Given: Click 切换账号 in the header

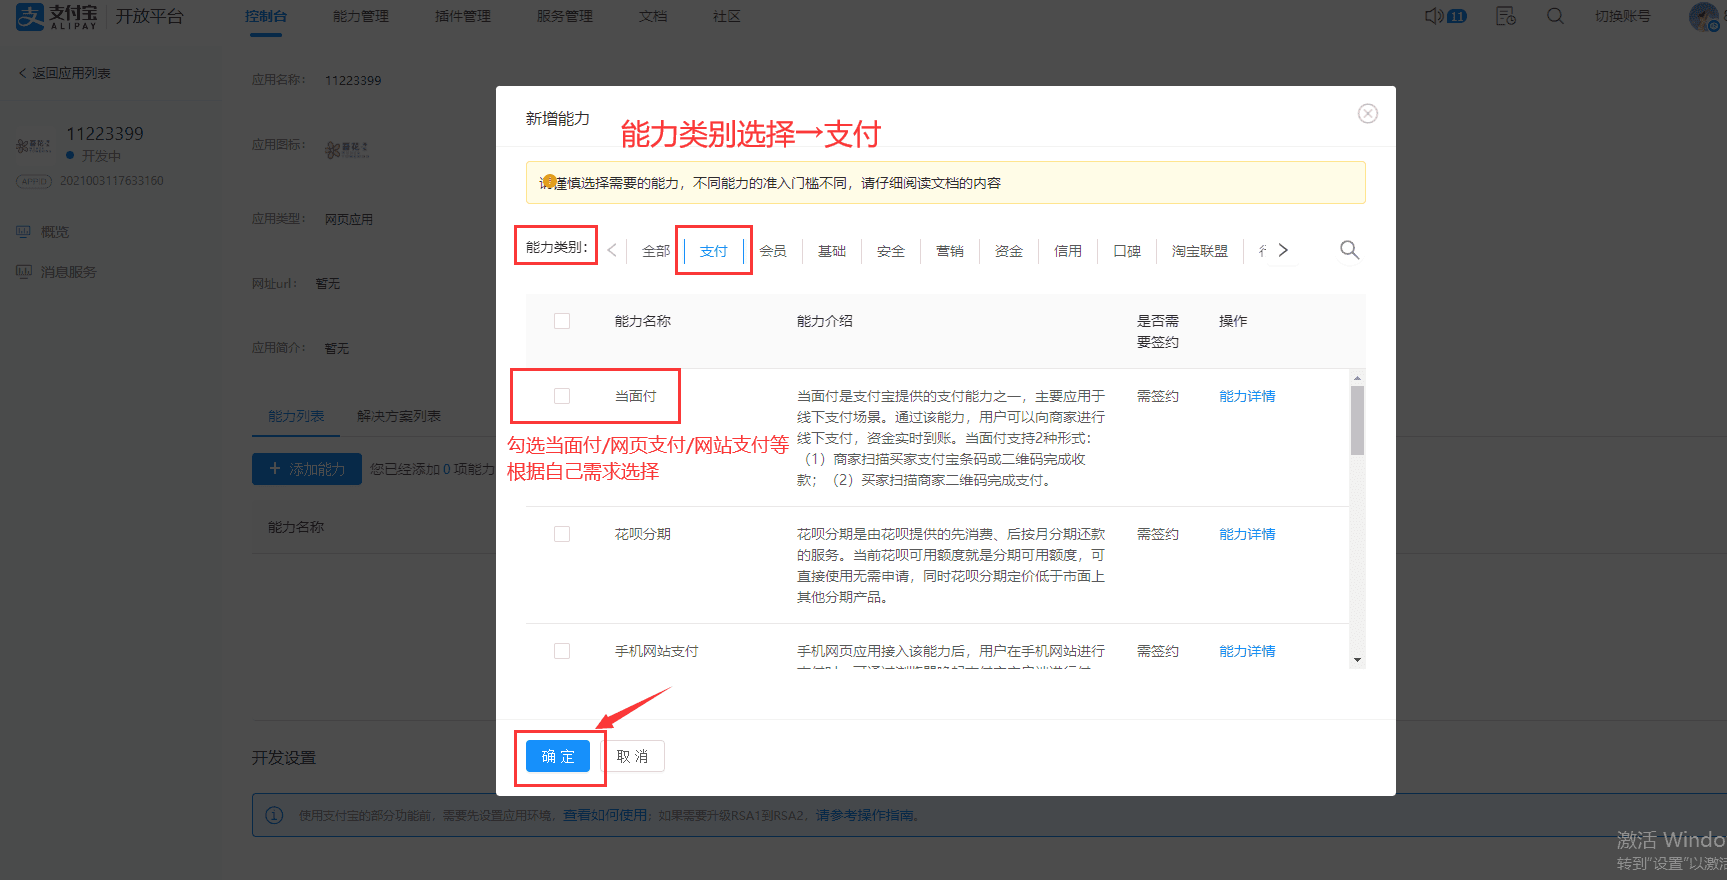Looking at the screenshot, I should 1623,16.
